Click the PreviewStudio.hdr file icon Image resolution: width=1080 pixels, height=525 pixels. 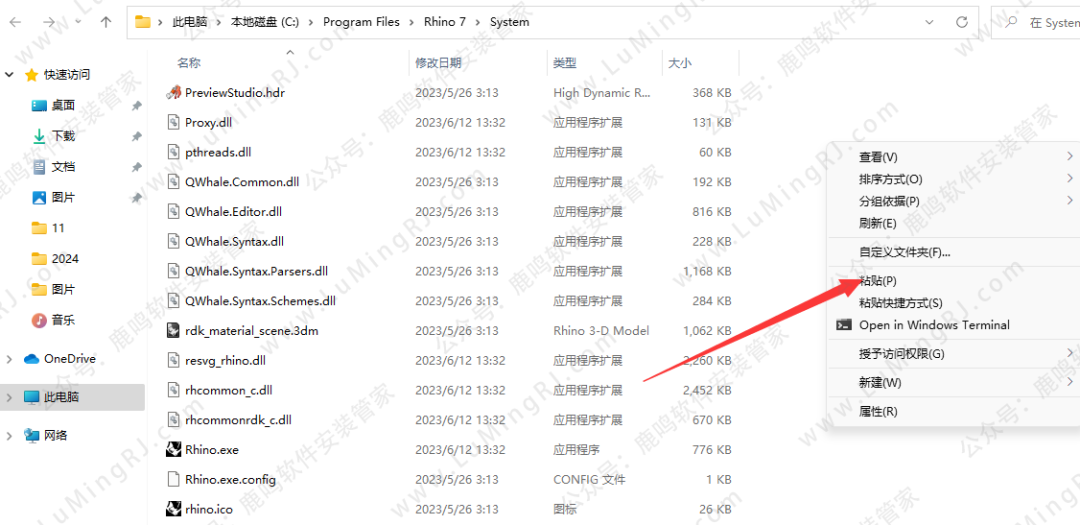173,93
